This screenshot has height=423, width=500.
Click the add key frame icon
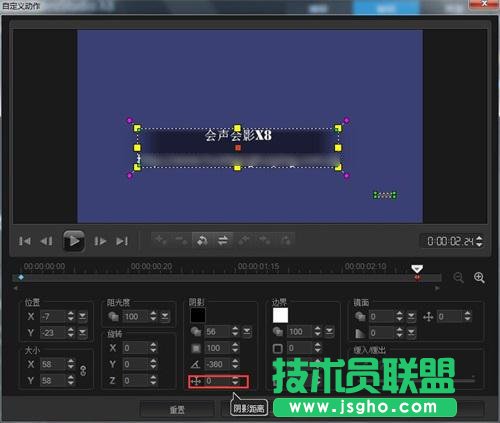(161, 240)
